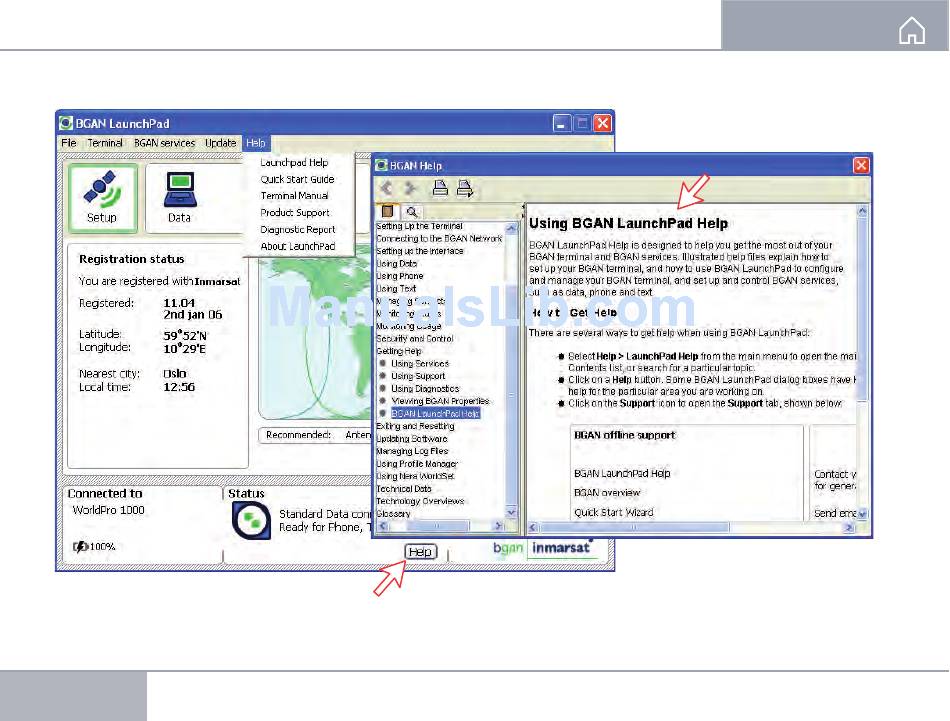Viewport: 950px width, 721px height.
Task: Open Exiting and Resetting topic
Action: (415, 426)
